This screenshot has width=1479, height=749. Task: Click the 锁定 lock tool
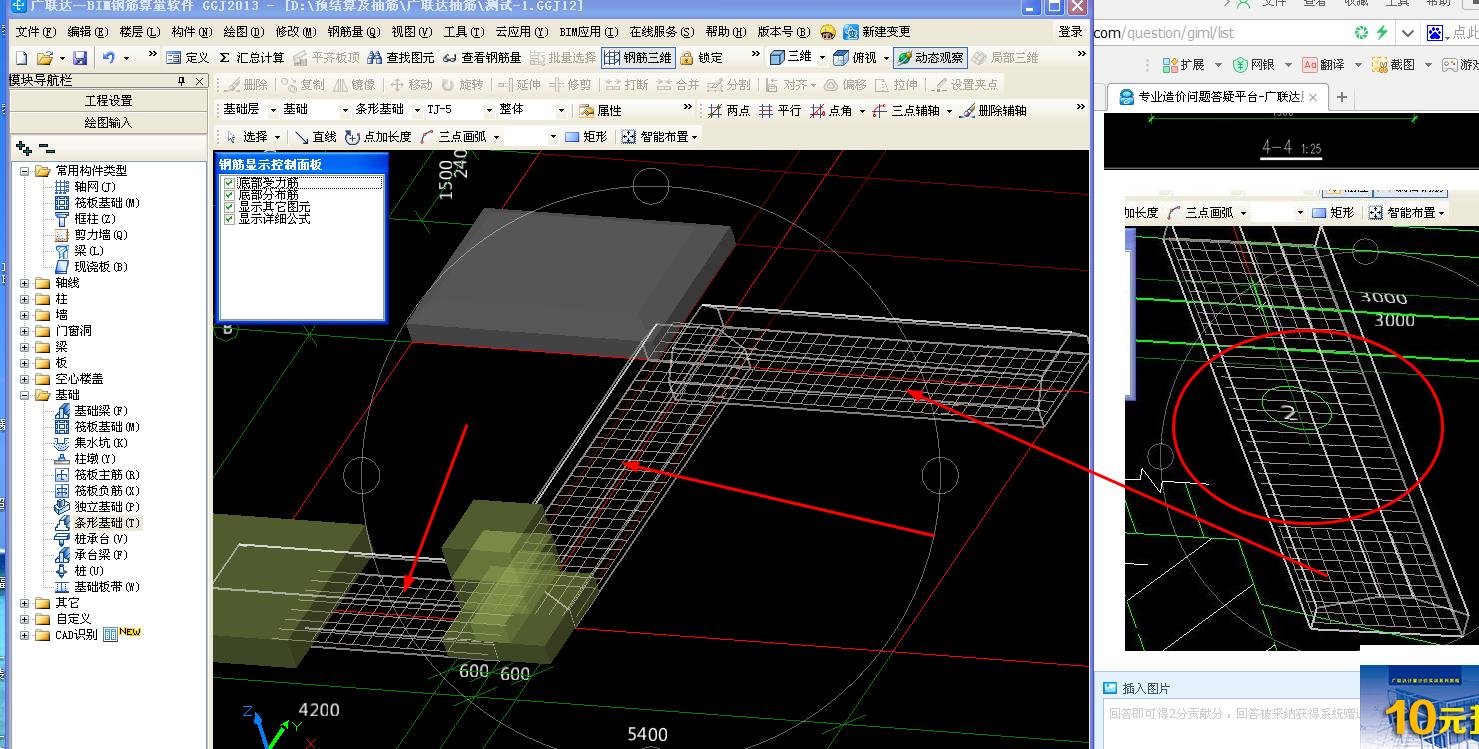pyautogui.click(x=701, y=58)
